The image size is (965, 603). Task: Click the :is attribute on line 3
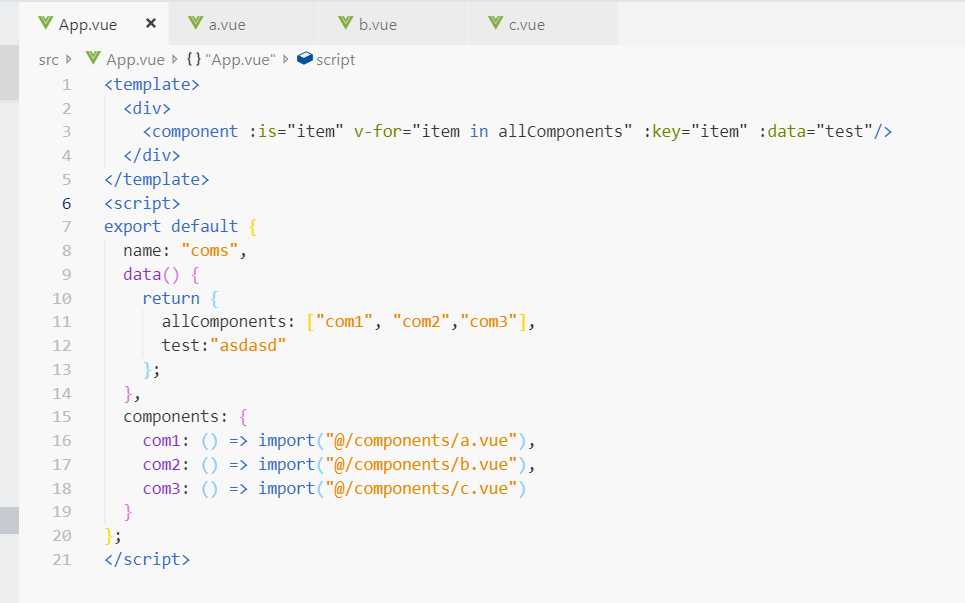pyautogui.click(x=262, y=132)
